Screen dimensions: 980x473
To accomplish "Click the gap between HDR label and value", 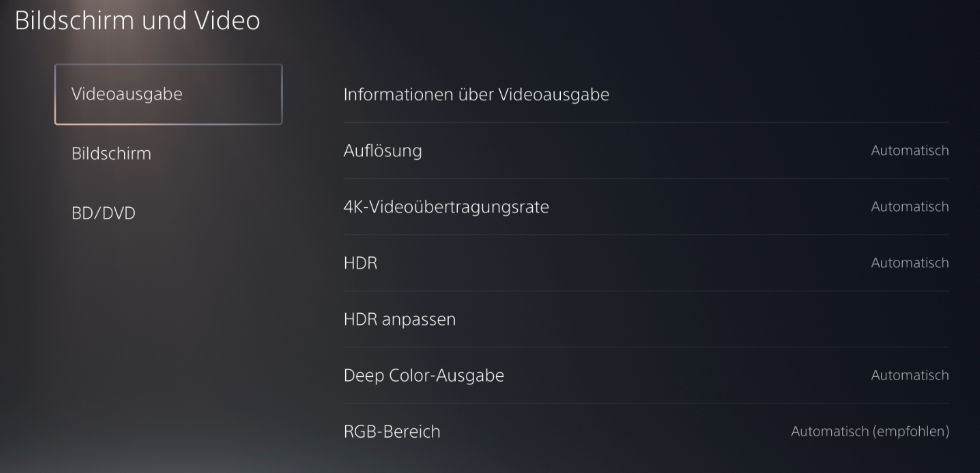I will click(x=620, y=263).
